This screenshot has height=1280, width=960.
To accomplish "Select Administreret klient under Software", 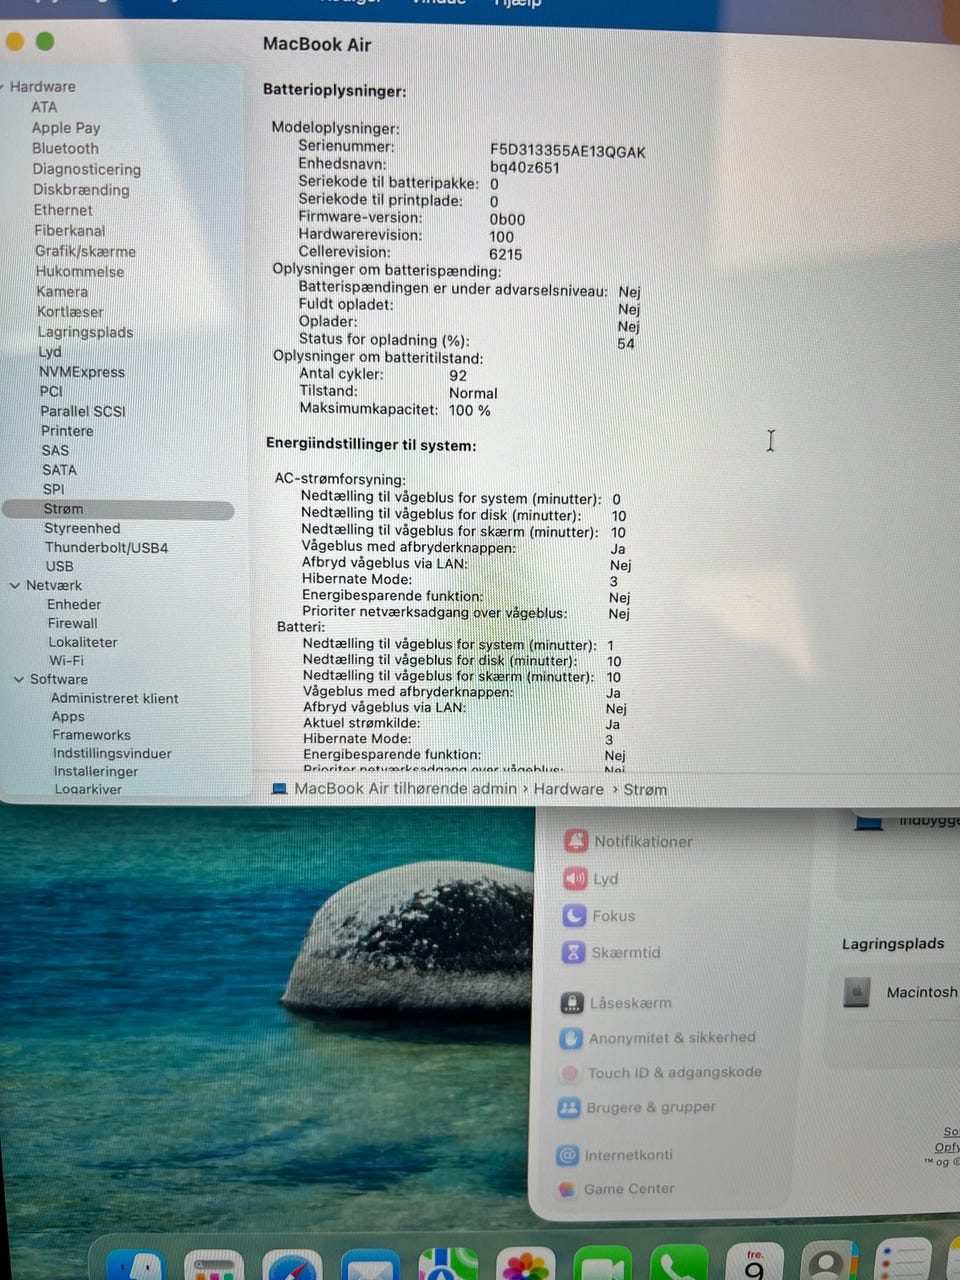I will click(115, 698).
